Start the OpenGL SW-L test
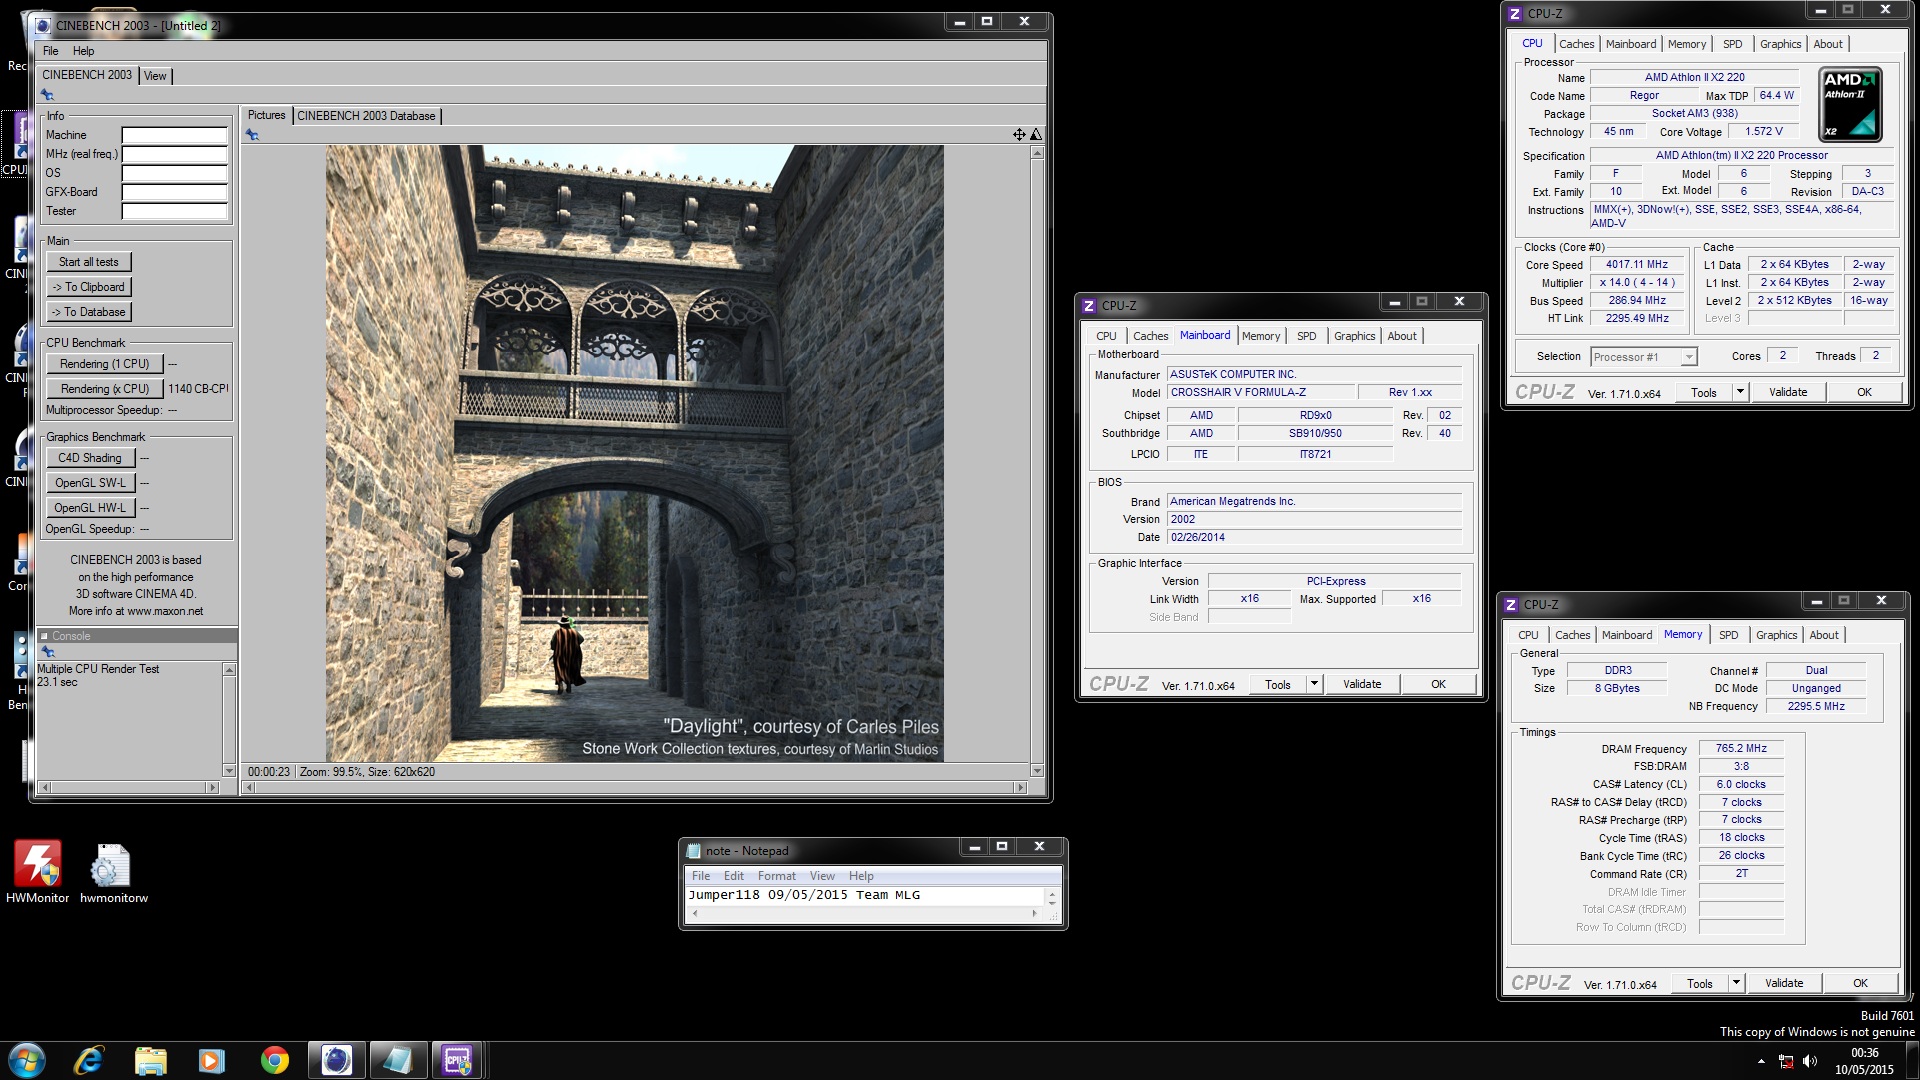Viewport: 1920px width, 1080px height. click(x=89, y=483)
